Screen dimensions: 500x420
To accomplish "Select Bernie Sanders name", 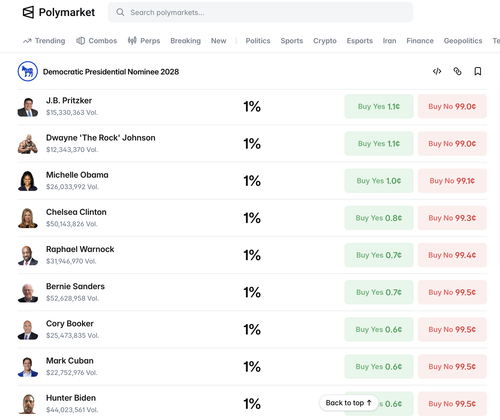I will pyautogui.click(x=75, y=286).
